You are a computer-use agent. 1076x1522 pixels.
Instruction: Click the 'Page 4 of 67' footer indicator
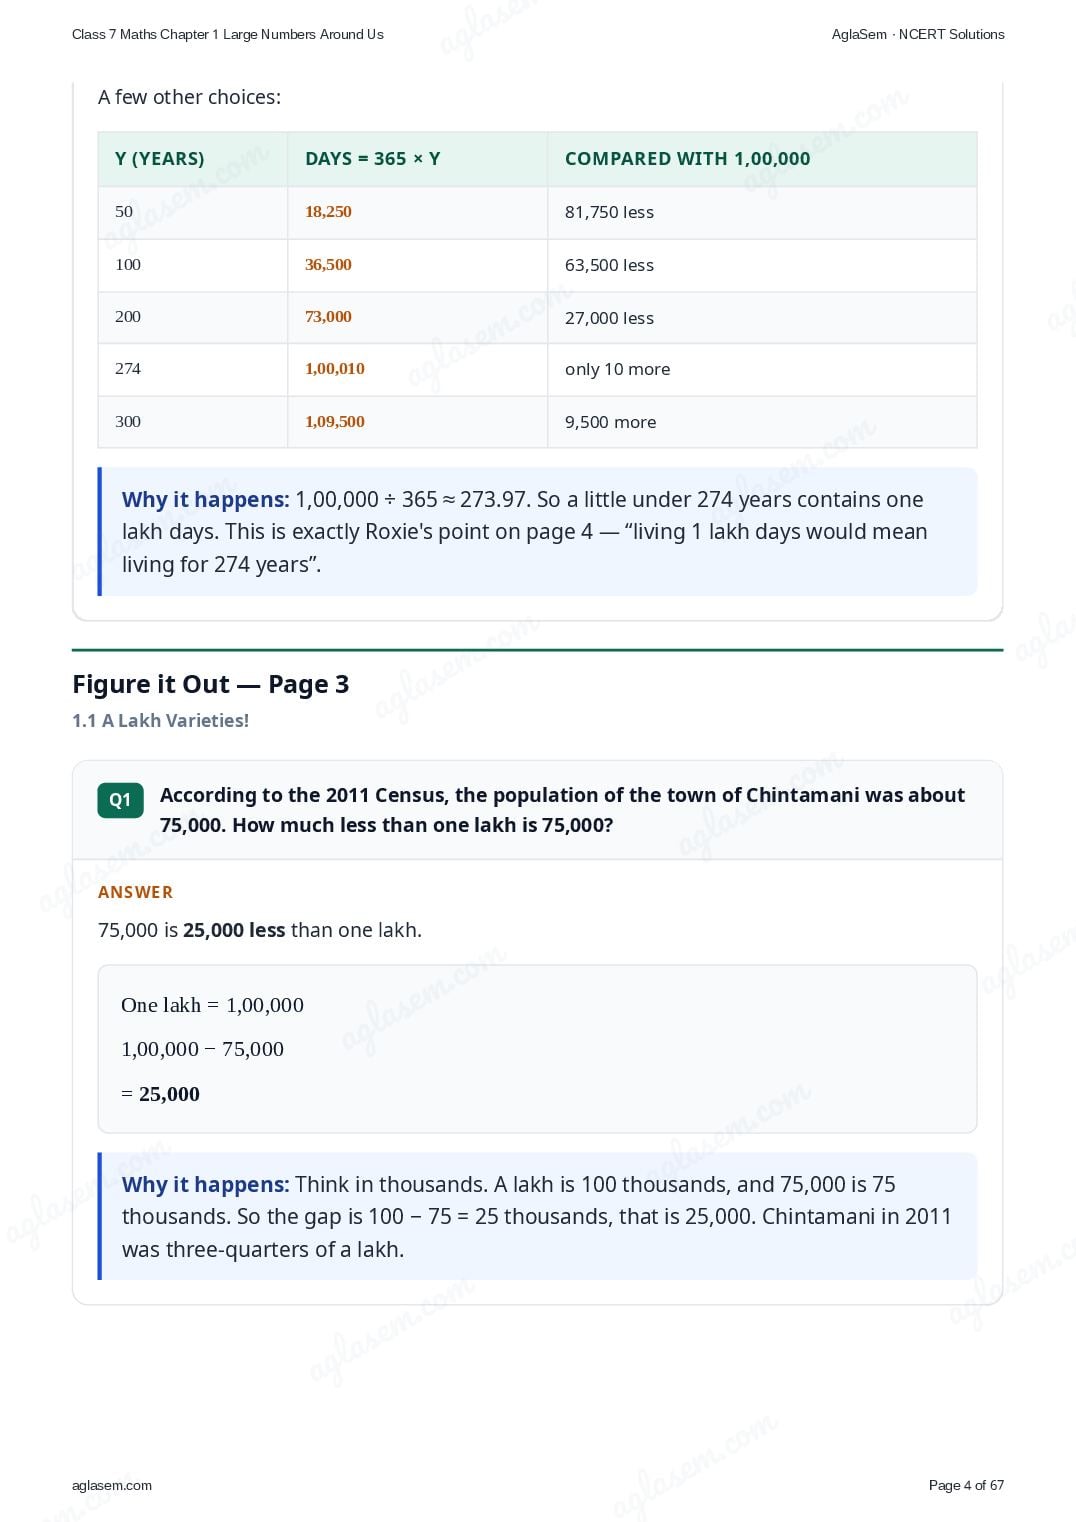[x=966, y=1485]
